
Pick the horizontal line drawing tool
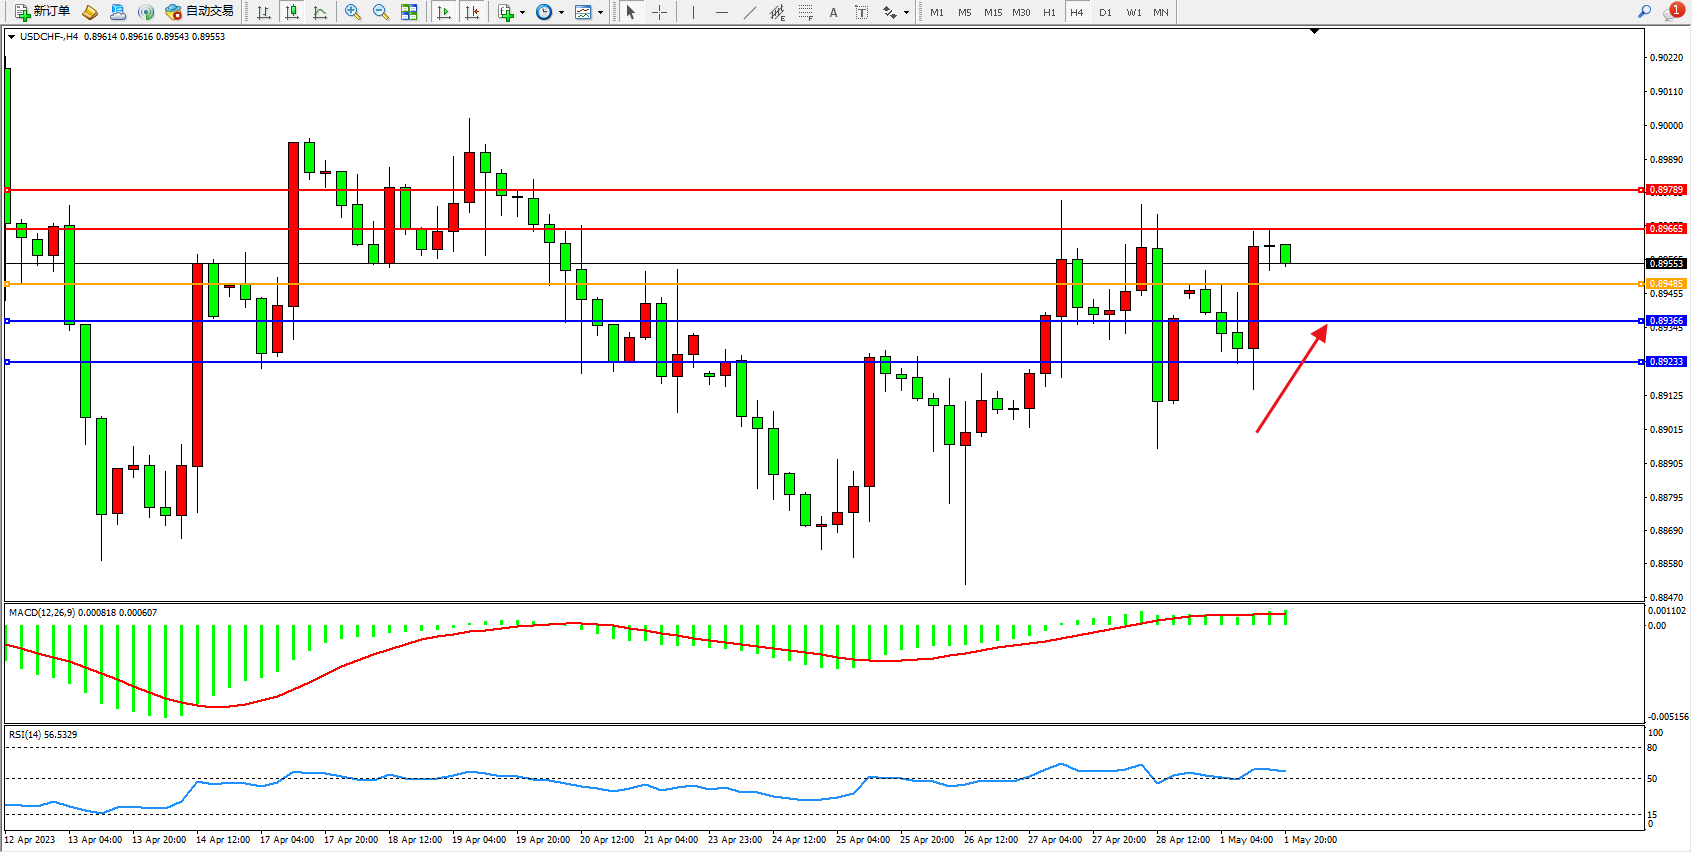[x=721, y=12]
